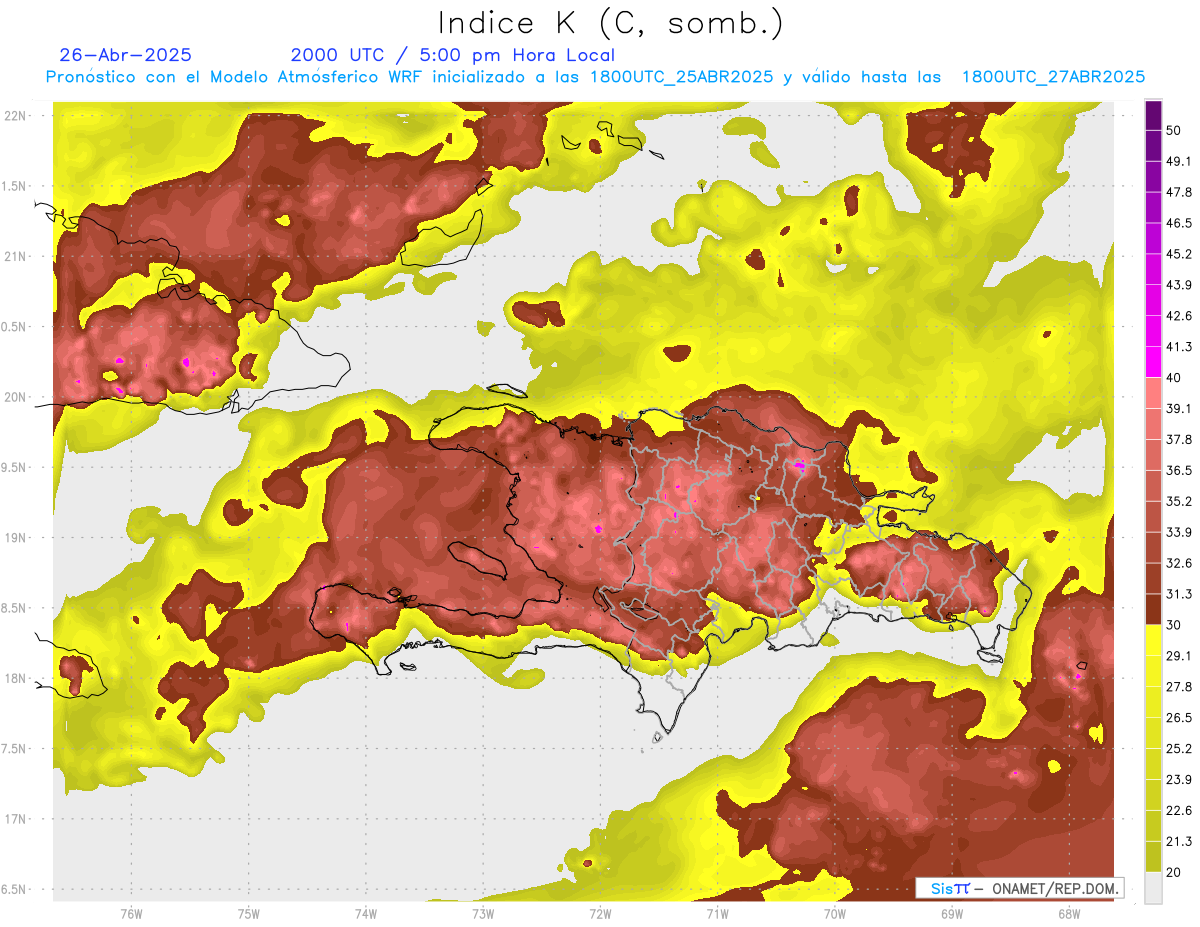The height and width of the screenshot is (927, 1200).
Task: Click the color scale value "33.9"
Action: [x=1179, y=532]
